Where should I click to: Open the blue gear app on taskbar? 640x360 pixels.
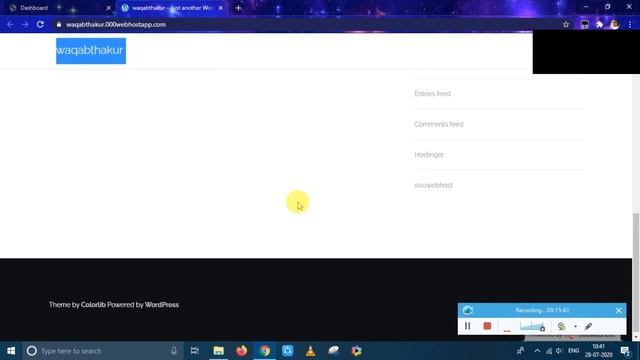(288, 351)
